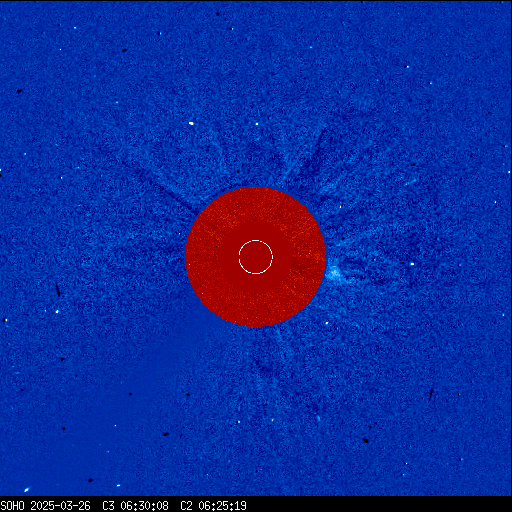Click the dark blob below-left of the red disk
This screenshot has height=512, width=512.
pos(166,434)
